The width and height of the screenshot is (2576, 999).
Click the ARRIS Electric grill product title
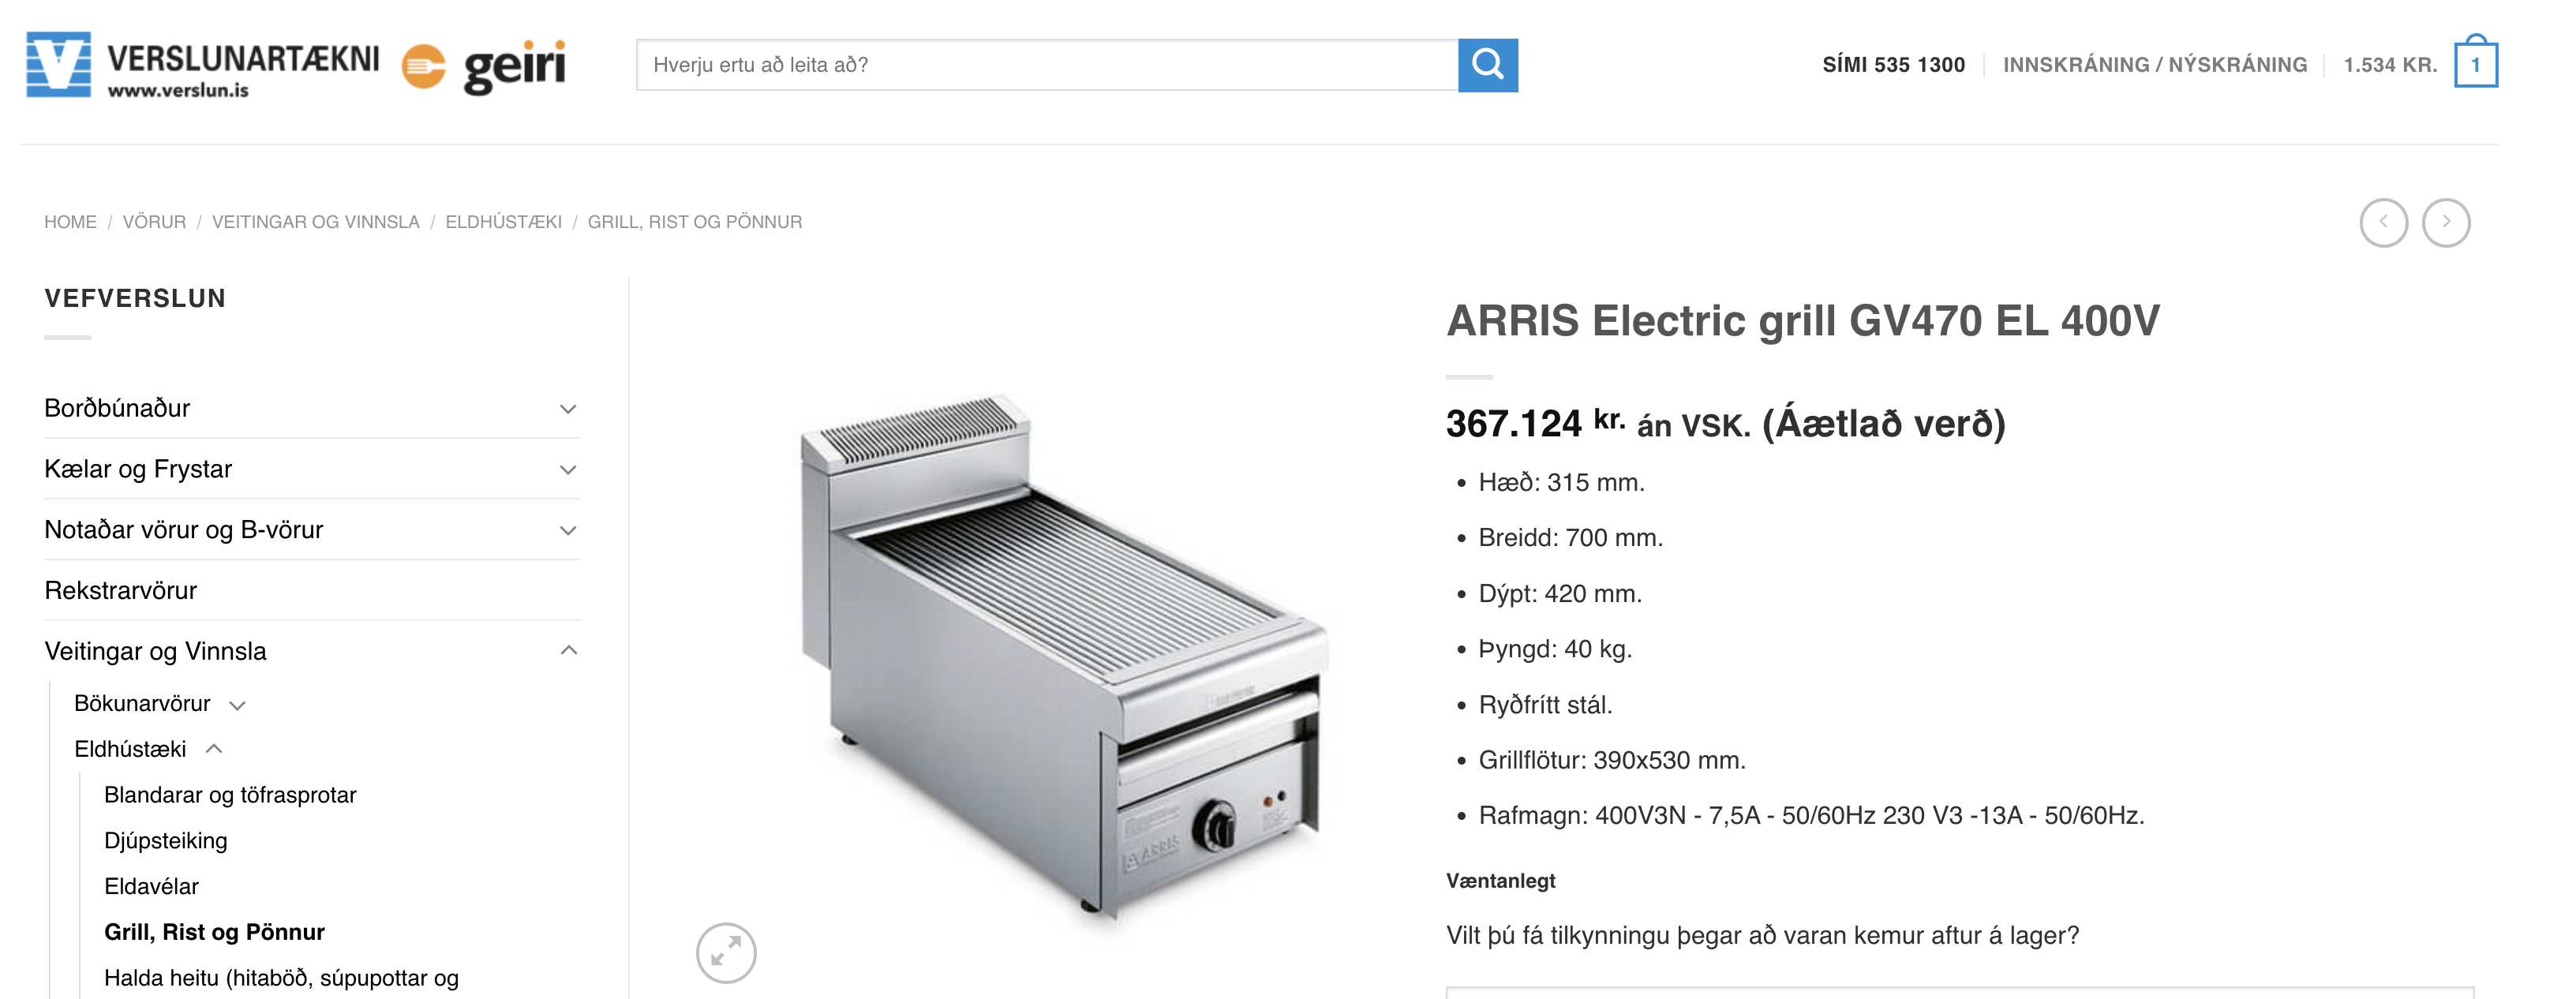(1802, 321)
